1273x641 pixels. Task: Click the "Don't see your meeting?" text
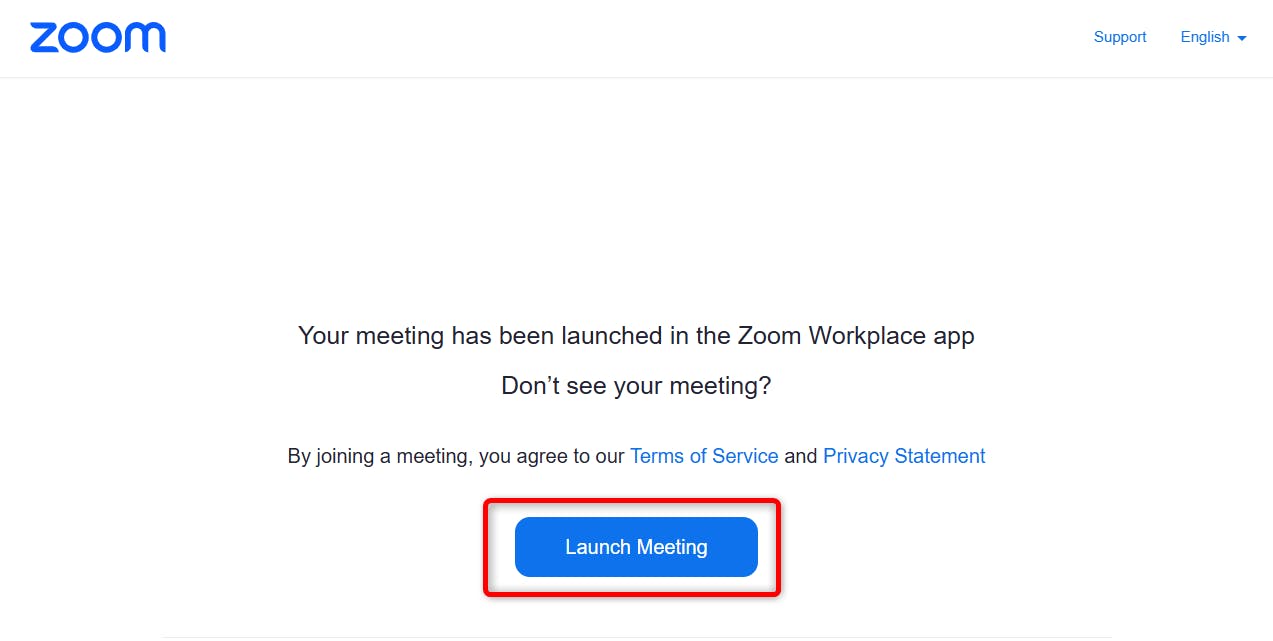point(636,386)
